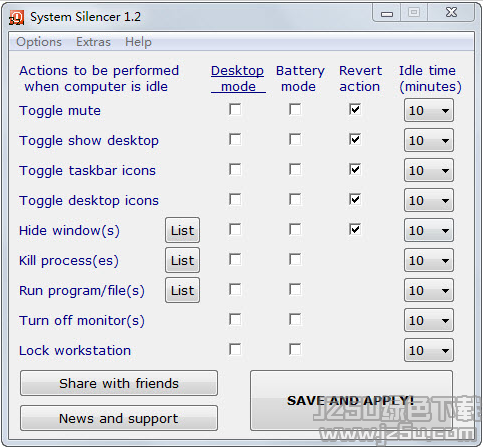This screenshot has height=447, width=483.
Task: Click the News and support button
Action: pos(119,418)
